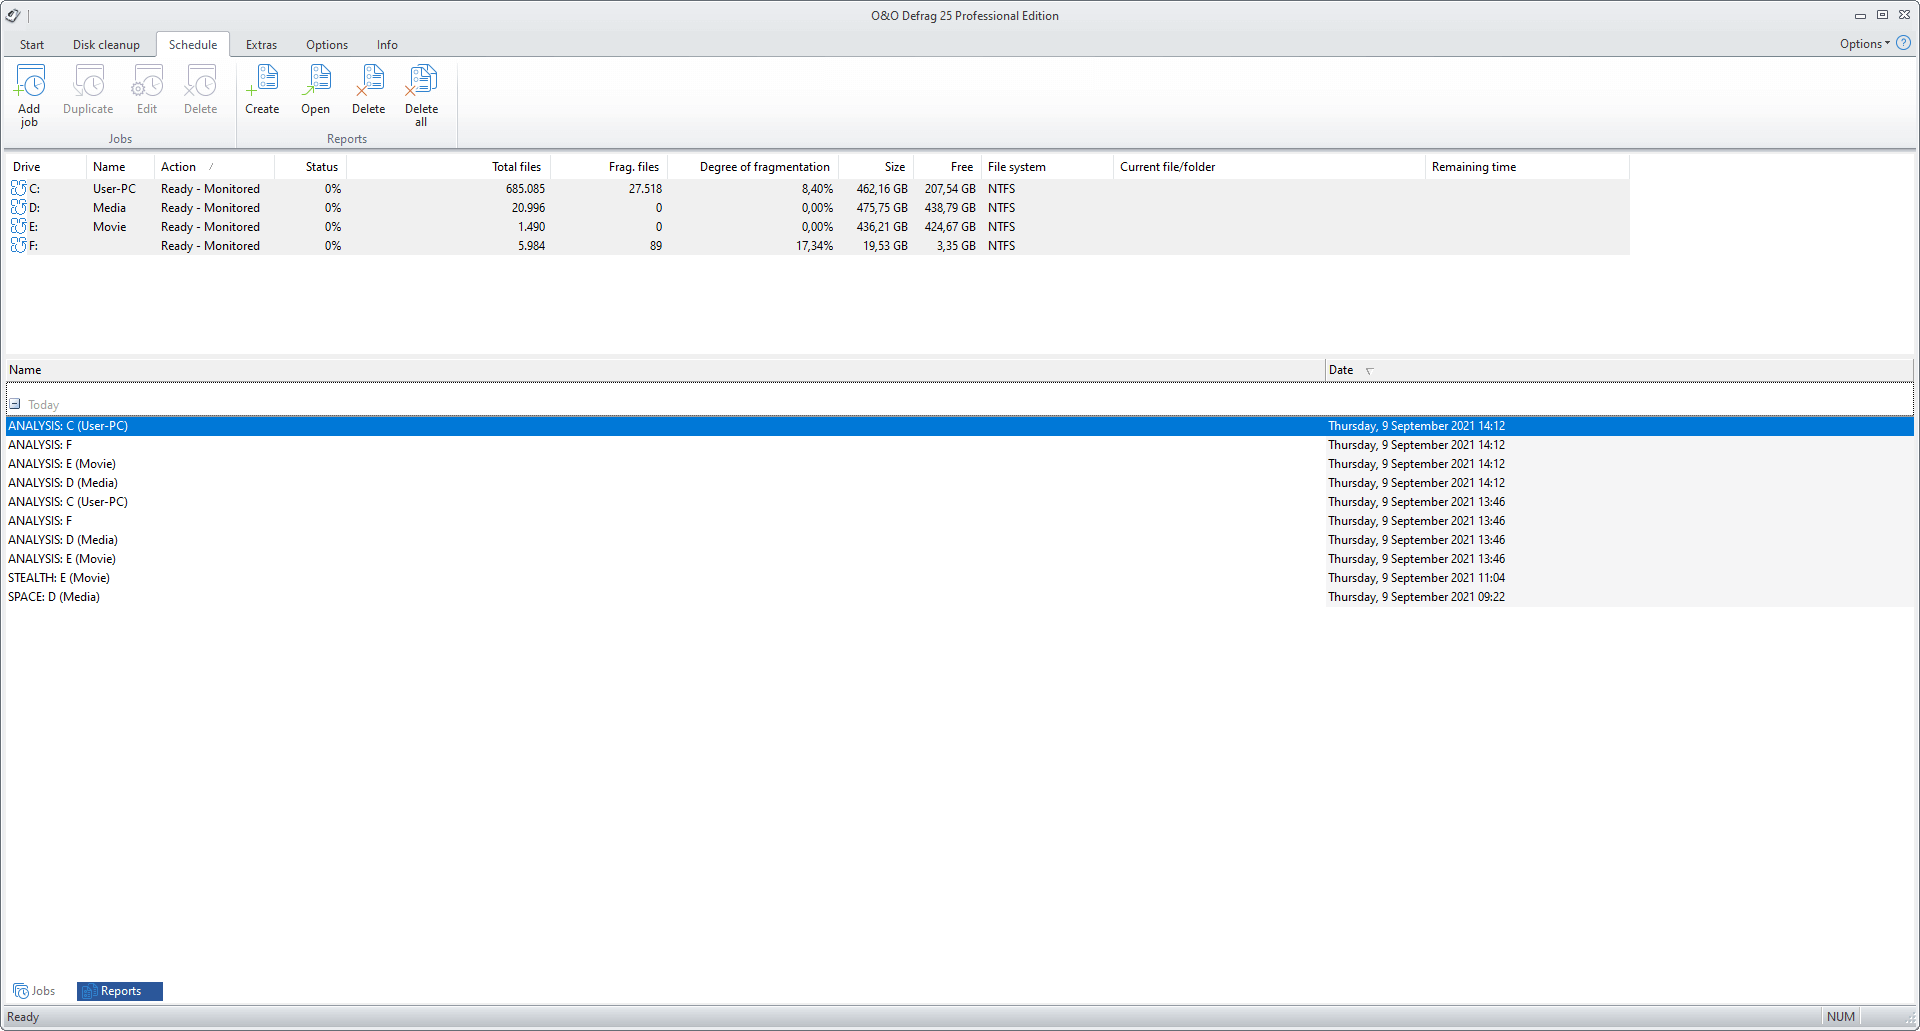
Task: Click the date Thursday, 9 September 2021 09:22
Action: point(1416,597)
